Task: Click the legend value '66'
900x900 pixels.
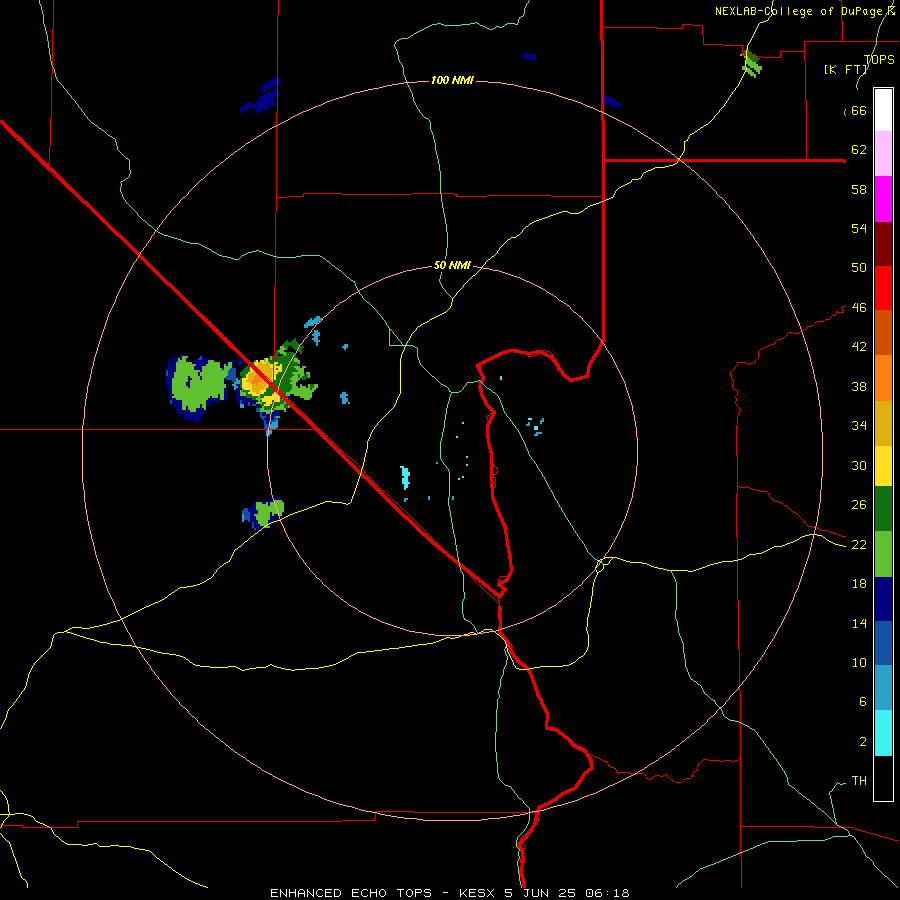Action: pyautogui.click(x=859, y=110)
